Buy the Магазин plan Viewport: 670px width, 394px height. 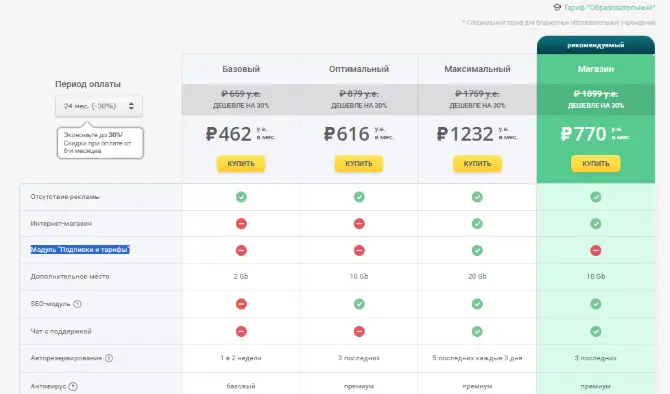point(596,164)
